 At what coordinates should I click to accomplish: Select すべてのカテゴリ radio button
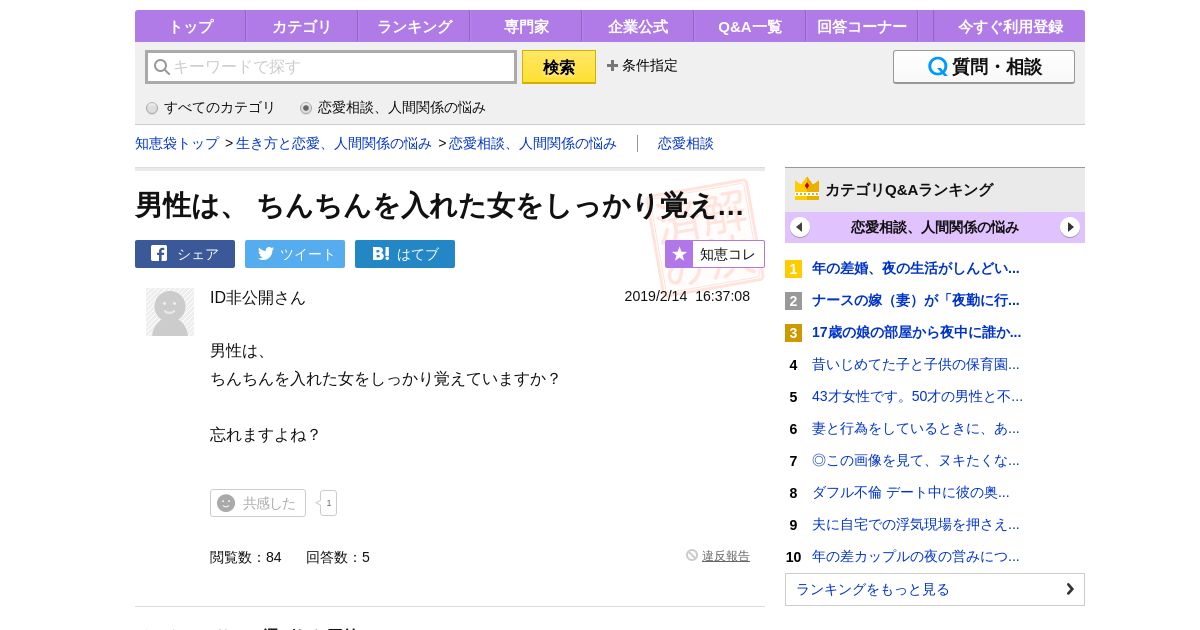click(152, 108)
